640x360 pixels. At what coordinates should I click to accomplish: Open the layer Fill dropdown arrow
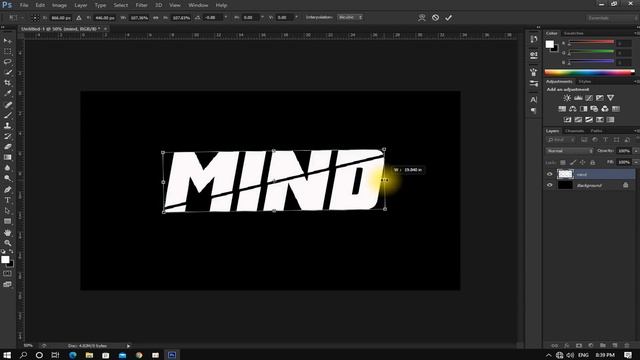click(x=636, y=162)
